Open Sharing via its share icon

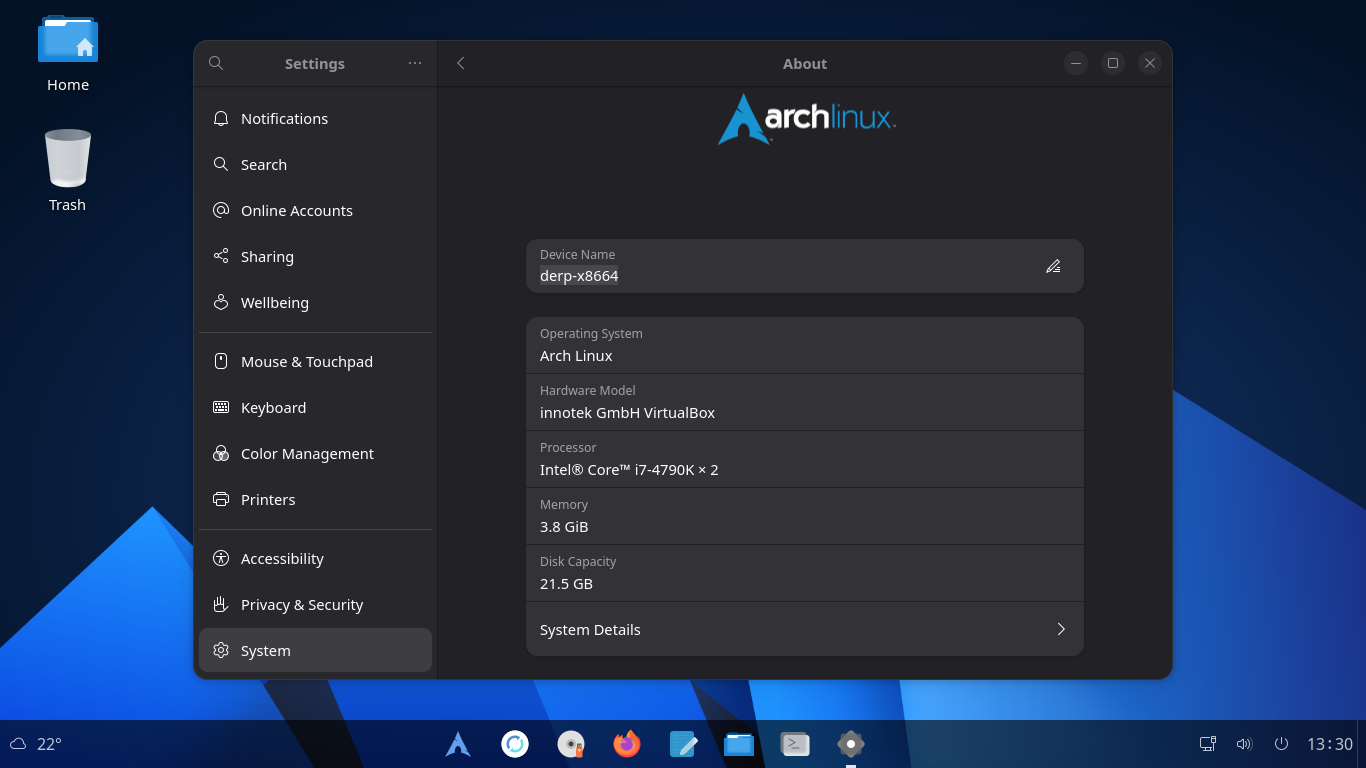(x=221, y=256)
